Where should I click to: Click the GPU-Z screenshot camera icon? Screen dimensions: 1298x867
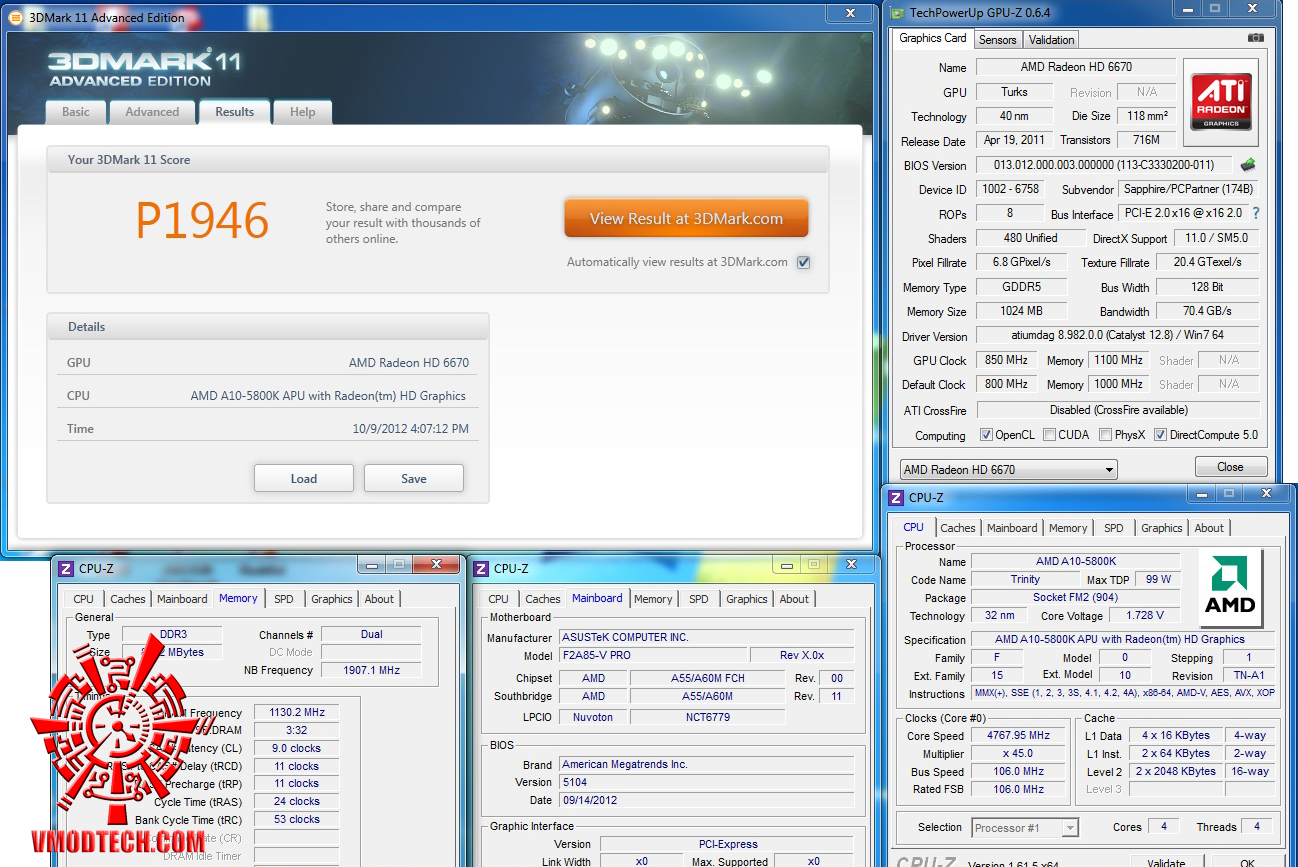(1255, 38)
